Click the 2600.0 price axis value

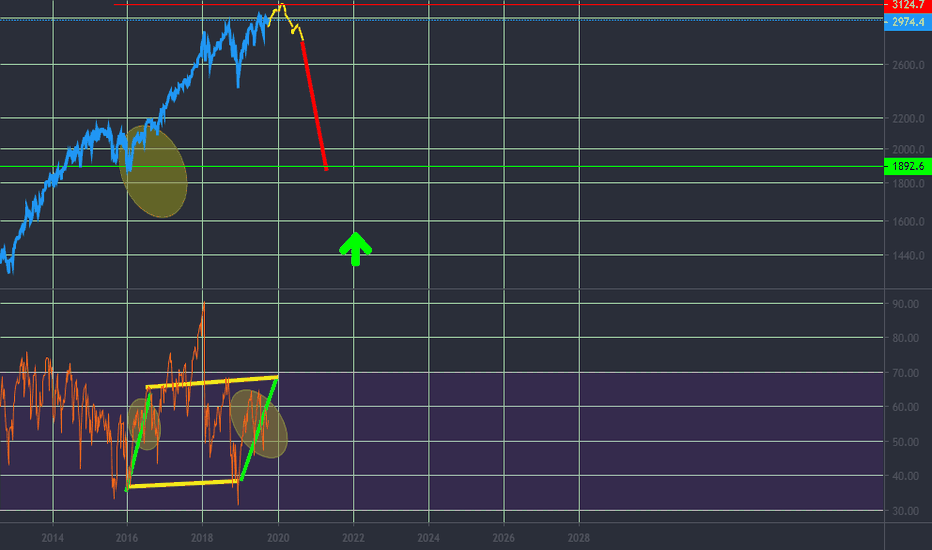click(908, 65)
